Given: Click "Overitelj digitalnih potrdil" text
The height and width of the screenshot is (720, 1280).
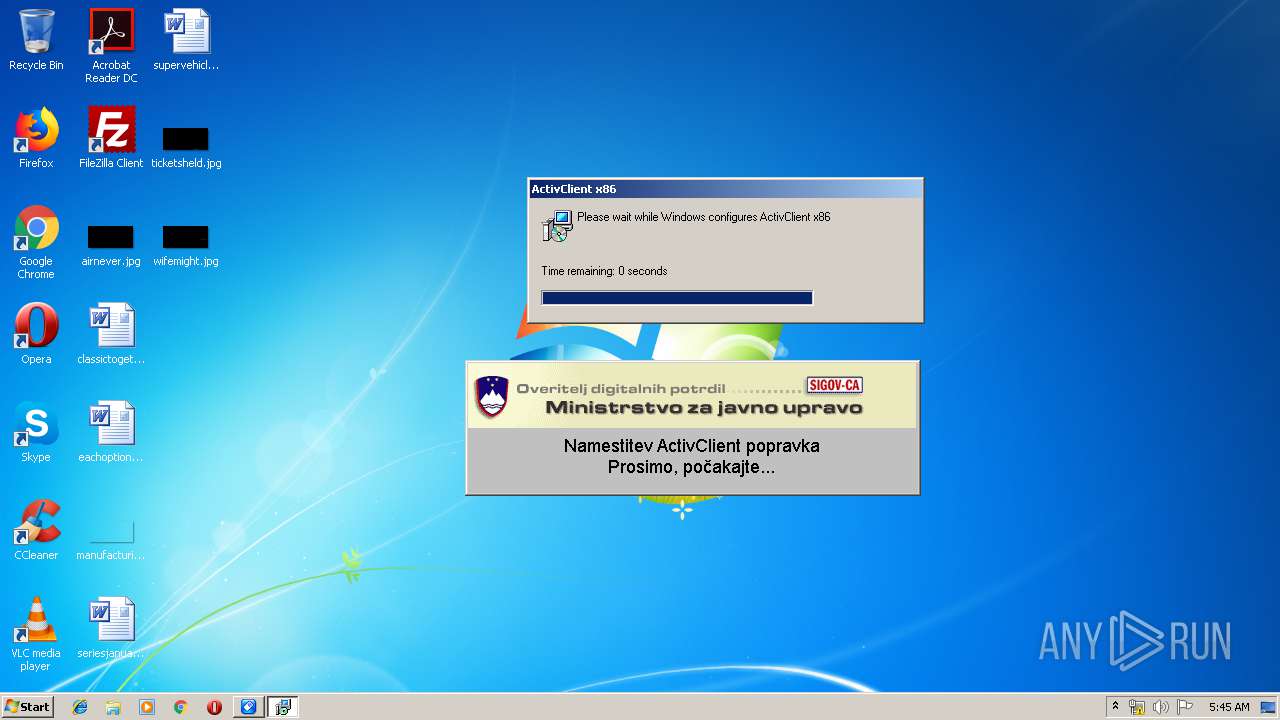Looking at the screenshot, I should pos(621,388).
